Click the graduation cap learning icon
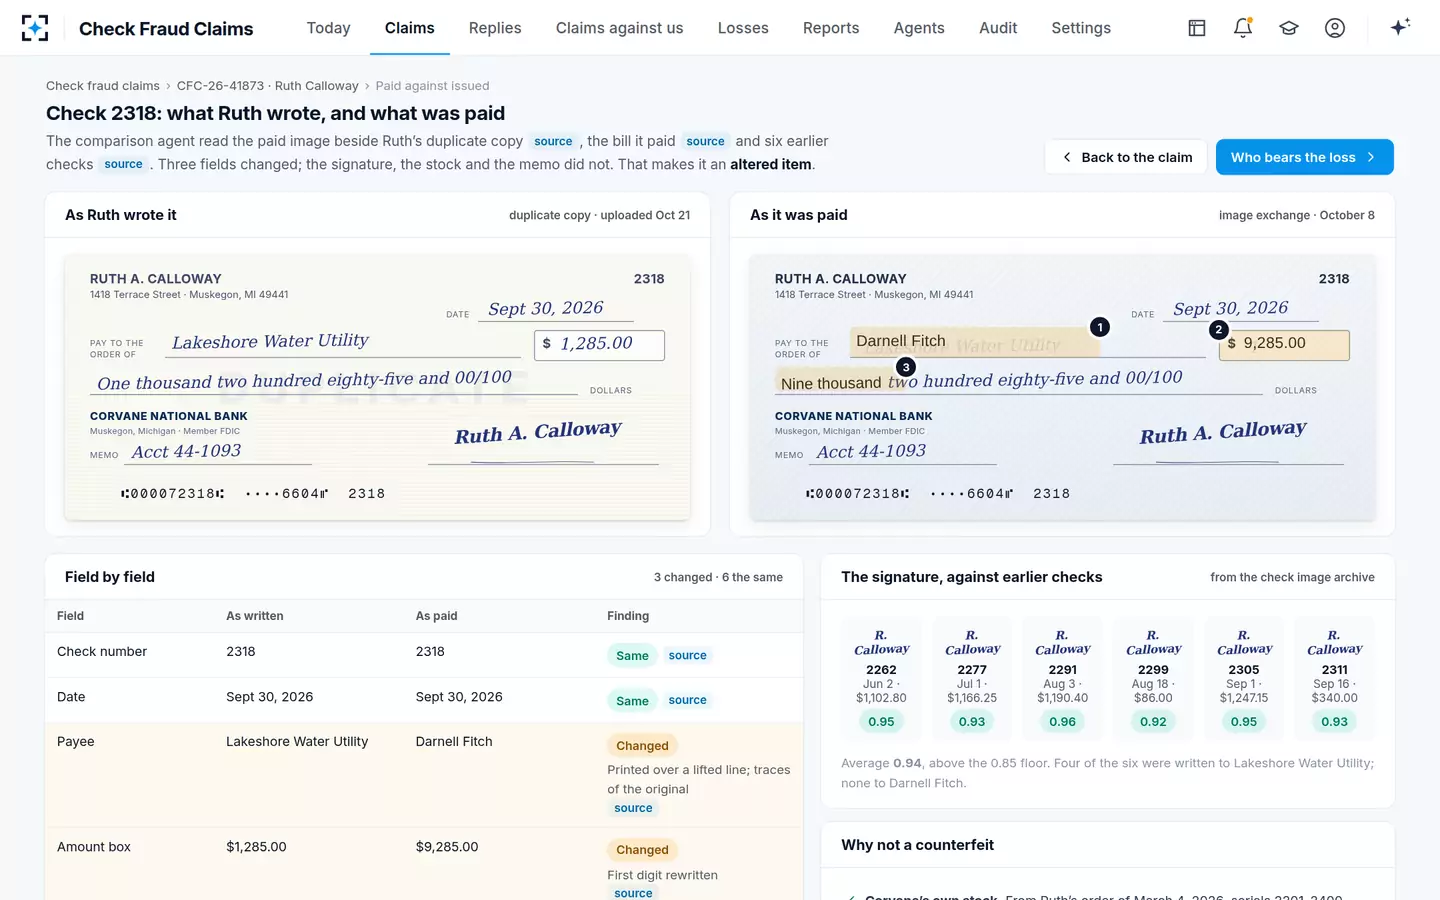This screenshot has width=1440, height=900. pyautogui.click(x=1289, y=28)
